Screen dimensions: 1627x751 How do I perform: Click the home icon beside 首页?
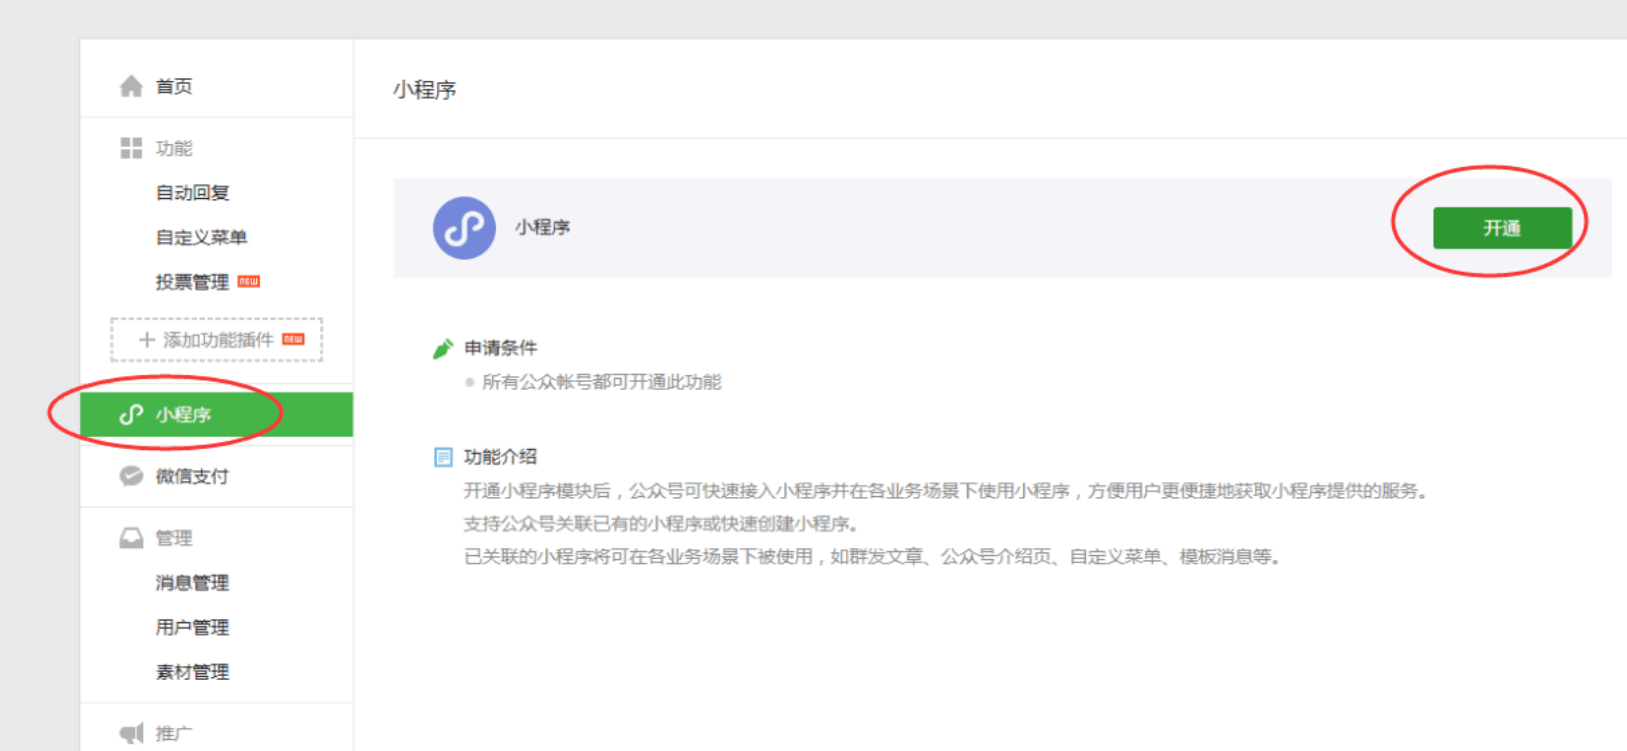pyautogui.click(x=131, y=87)
